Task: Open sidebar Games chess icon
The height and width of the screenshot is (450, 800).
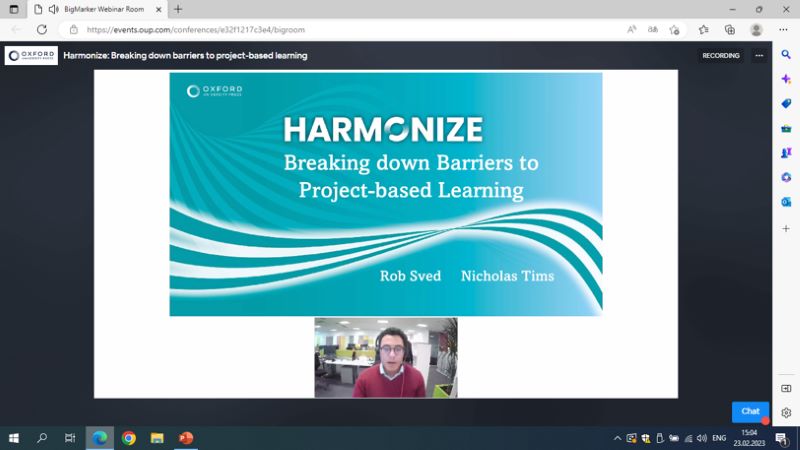Action: [x=786, y=153]
